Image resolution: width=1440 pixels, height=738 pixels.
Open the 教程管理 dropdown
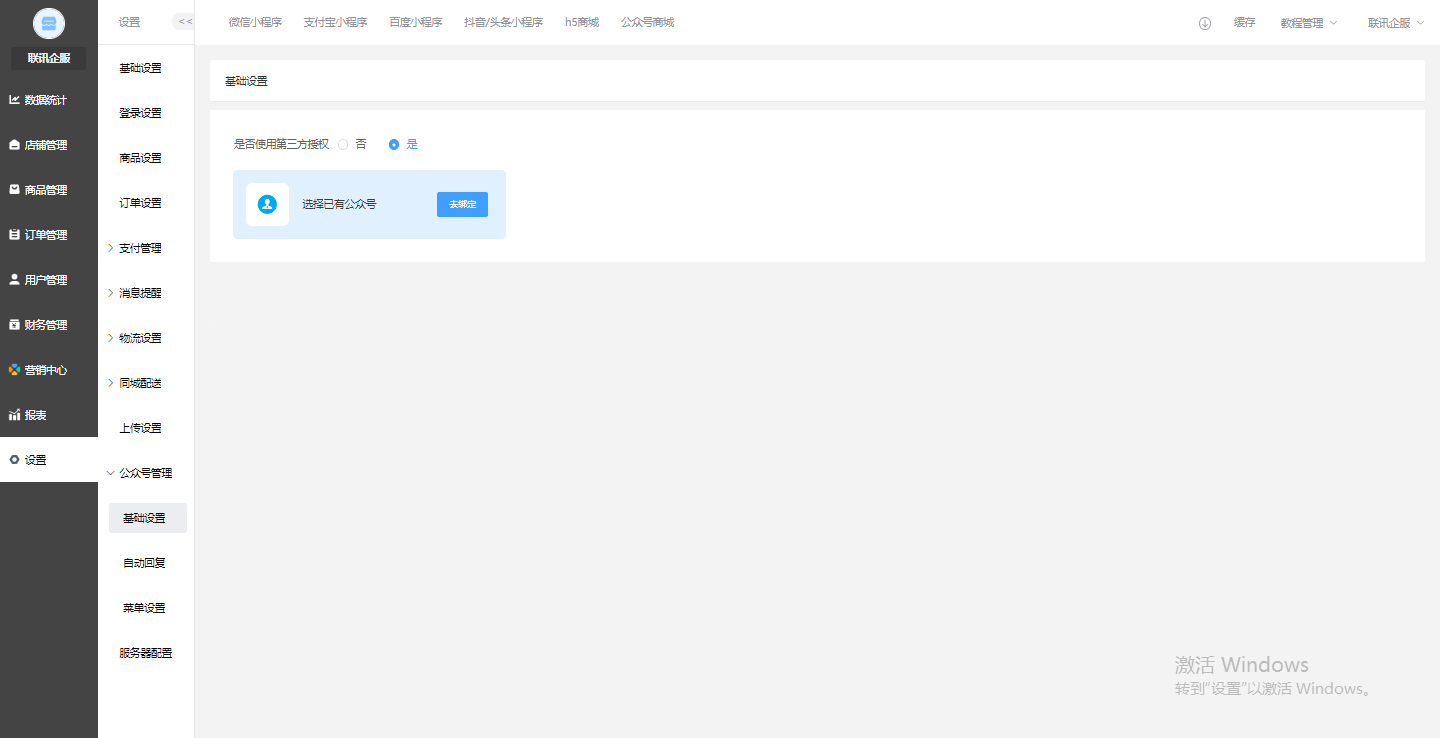pos(1308,23)
